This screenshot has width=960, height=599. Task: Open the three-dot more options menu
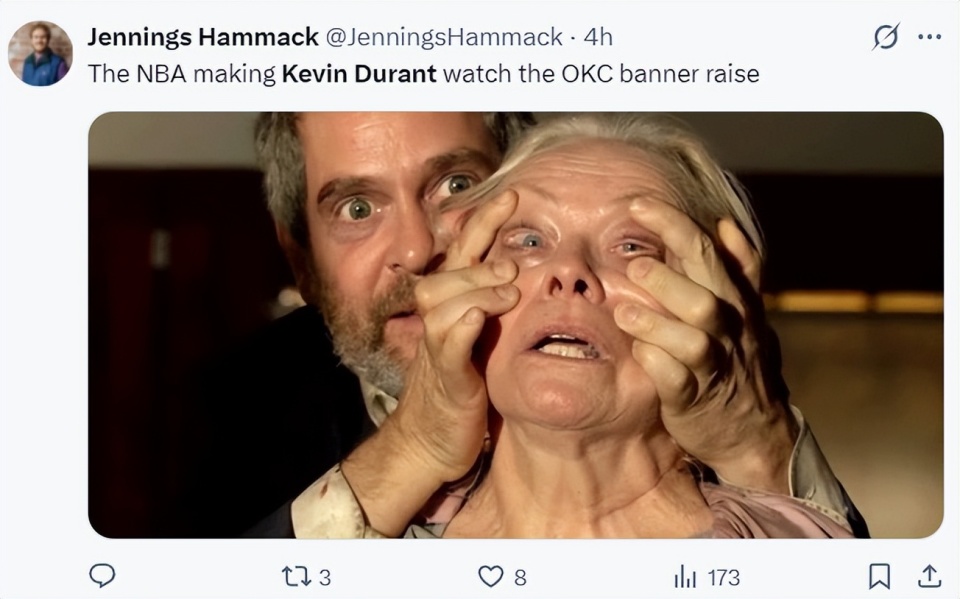click(929, 37)
